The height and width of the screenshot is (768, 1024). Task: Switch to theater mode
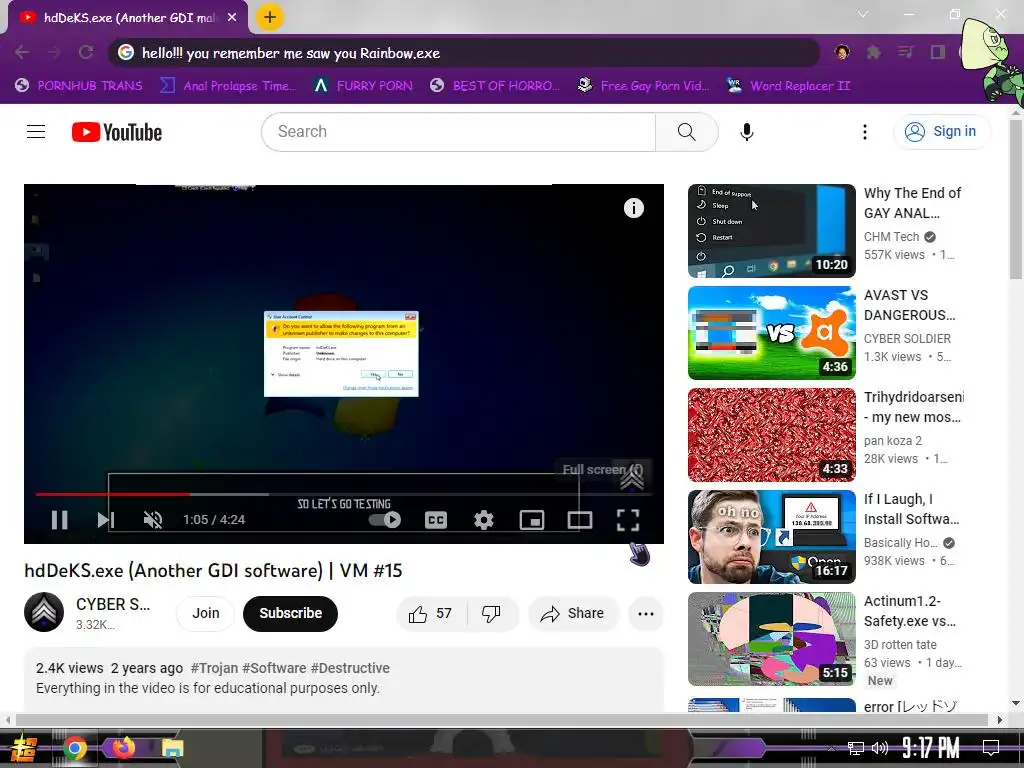(580, 520)
